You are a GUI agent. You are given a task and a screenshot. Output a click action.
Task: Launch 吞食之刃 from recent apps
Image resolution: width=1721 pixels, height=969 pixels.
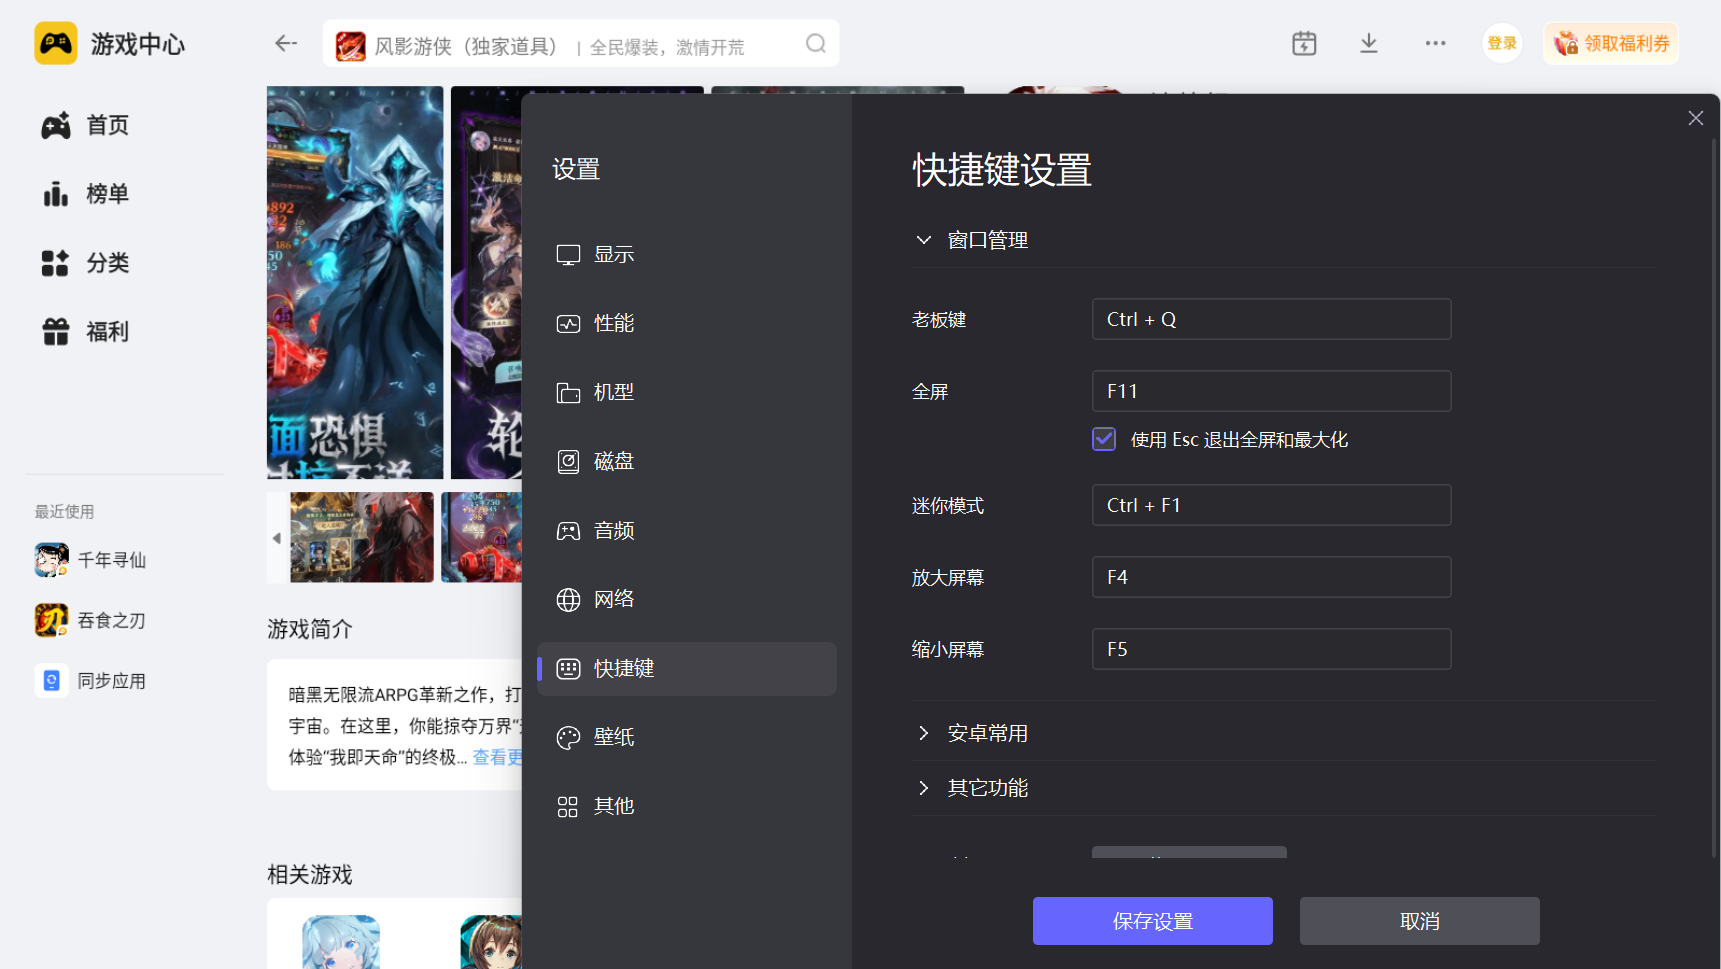click(x=90, y=621)
